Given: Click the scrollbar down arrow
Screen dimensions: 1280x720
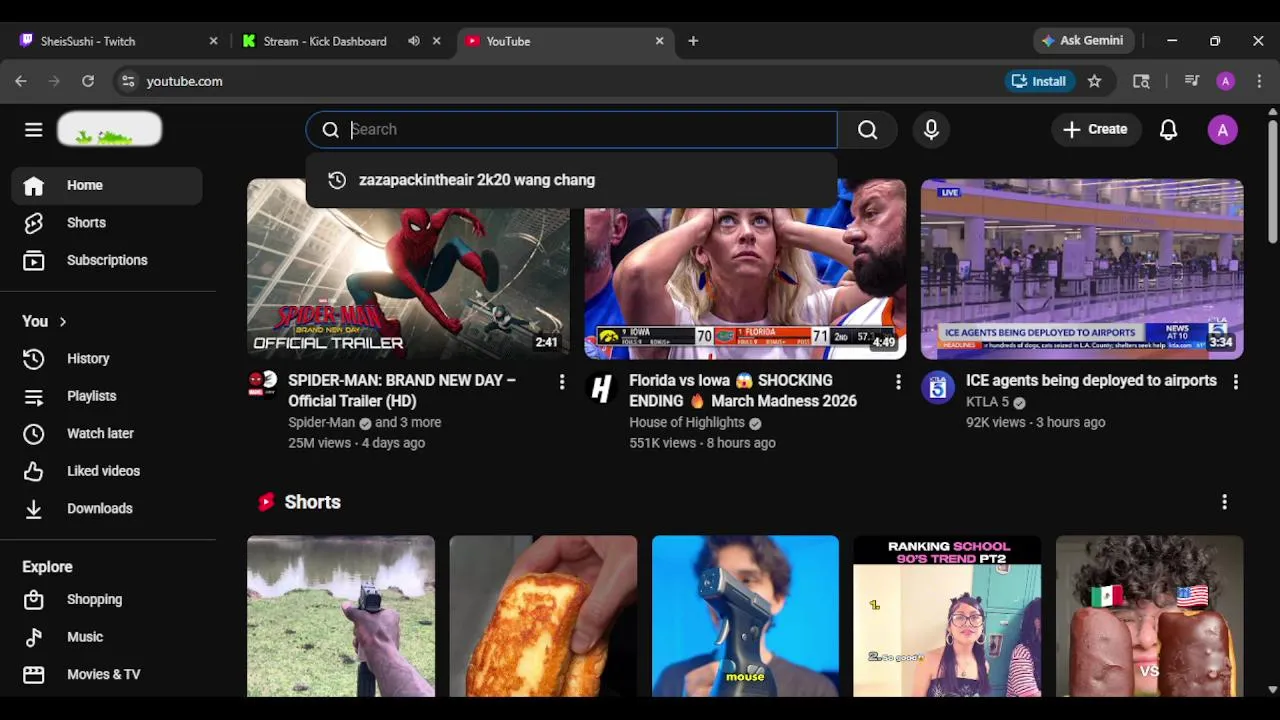Looking at the screenshot, I should 1272,689.
